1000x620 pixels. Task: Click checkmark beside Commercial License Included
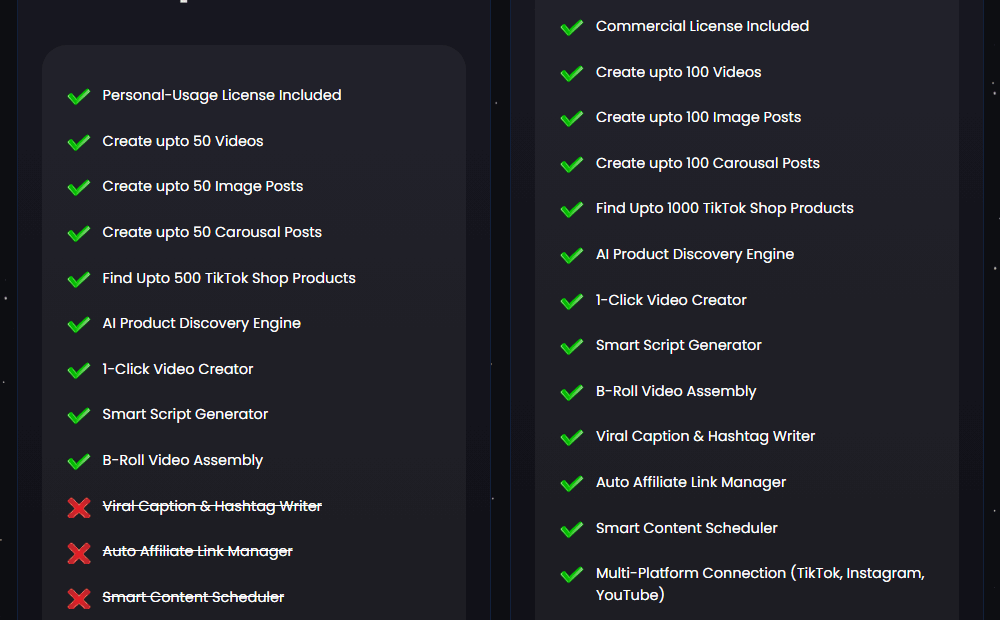point(572,27)
